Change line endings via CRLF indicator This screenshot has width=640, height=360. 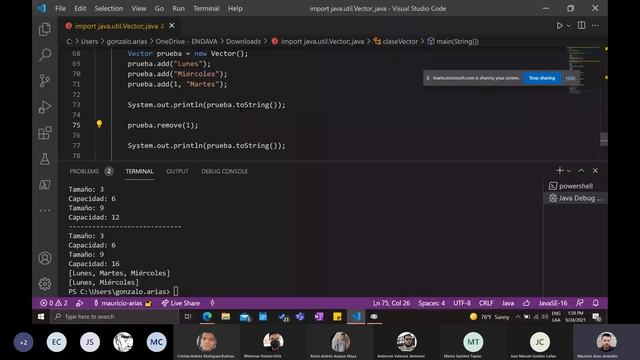tap(486, 303)
